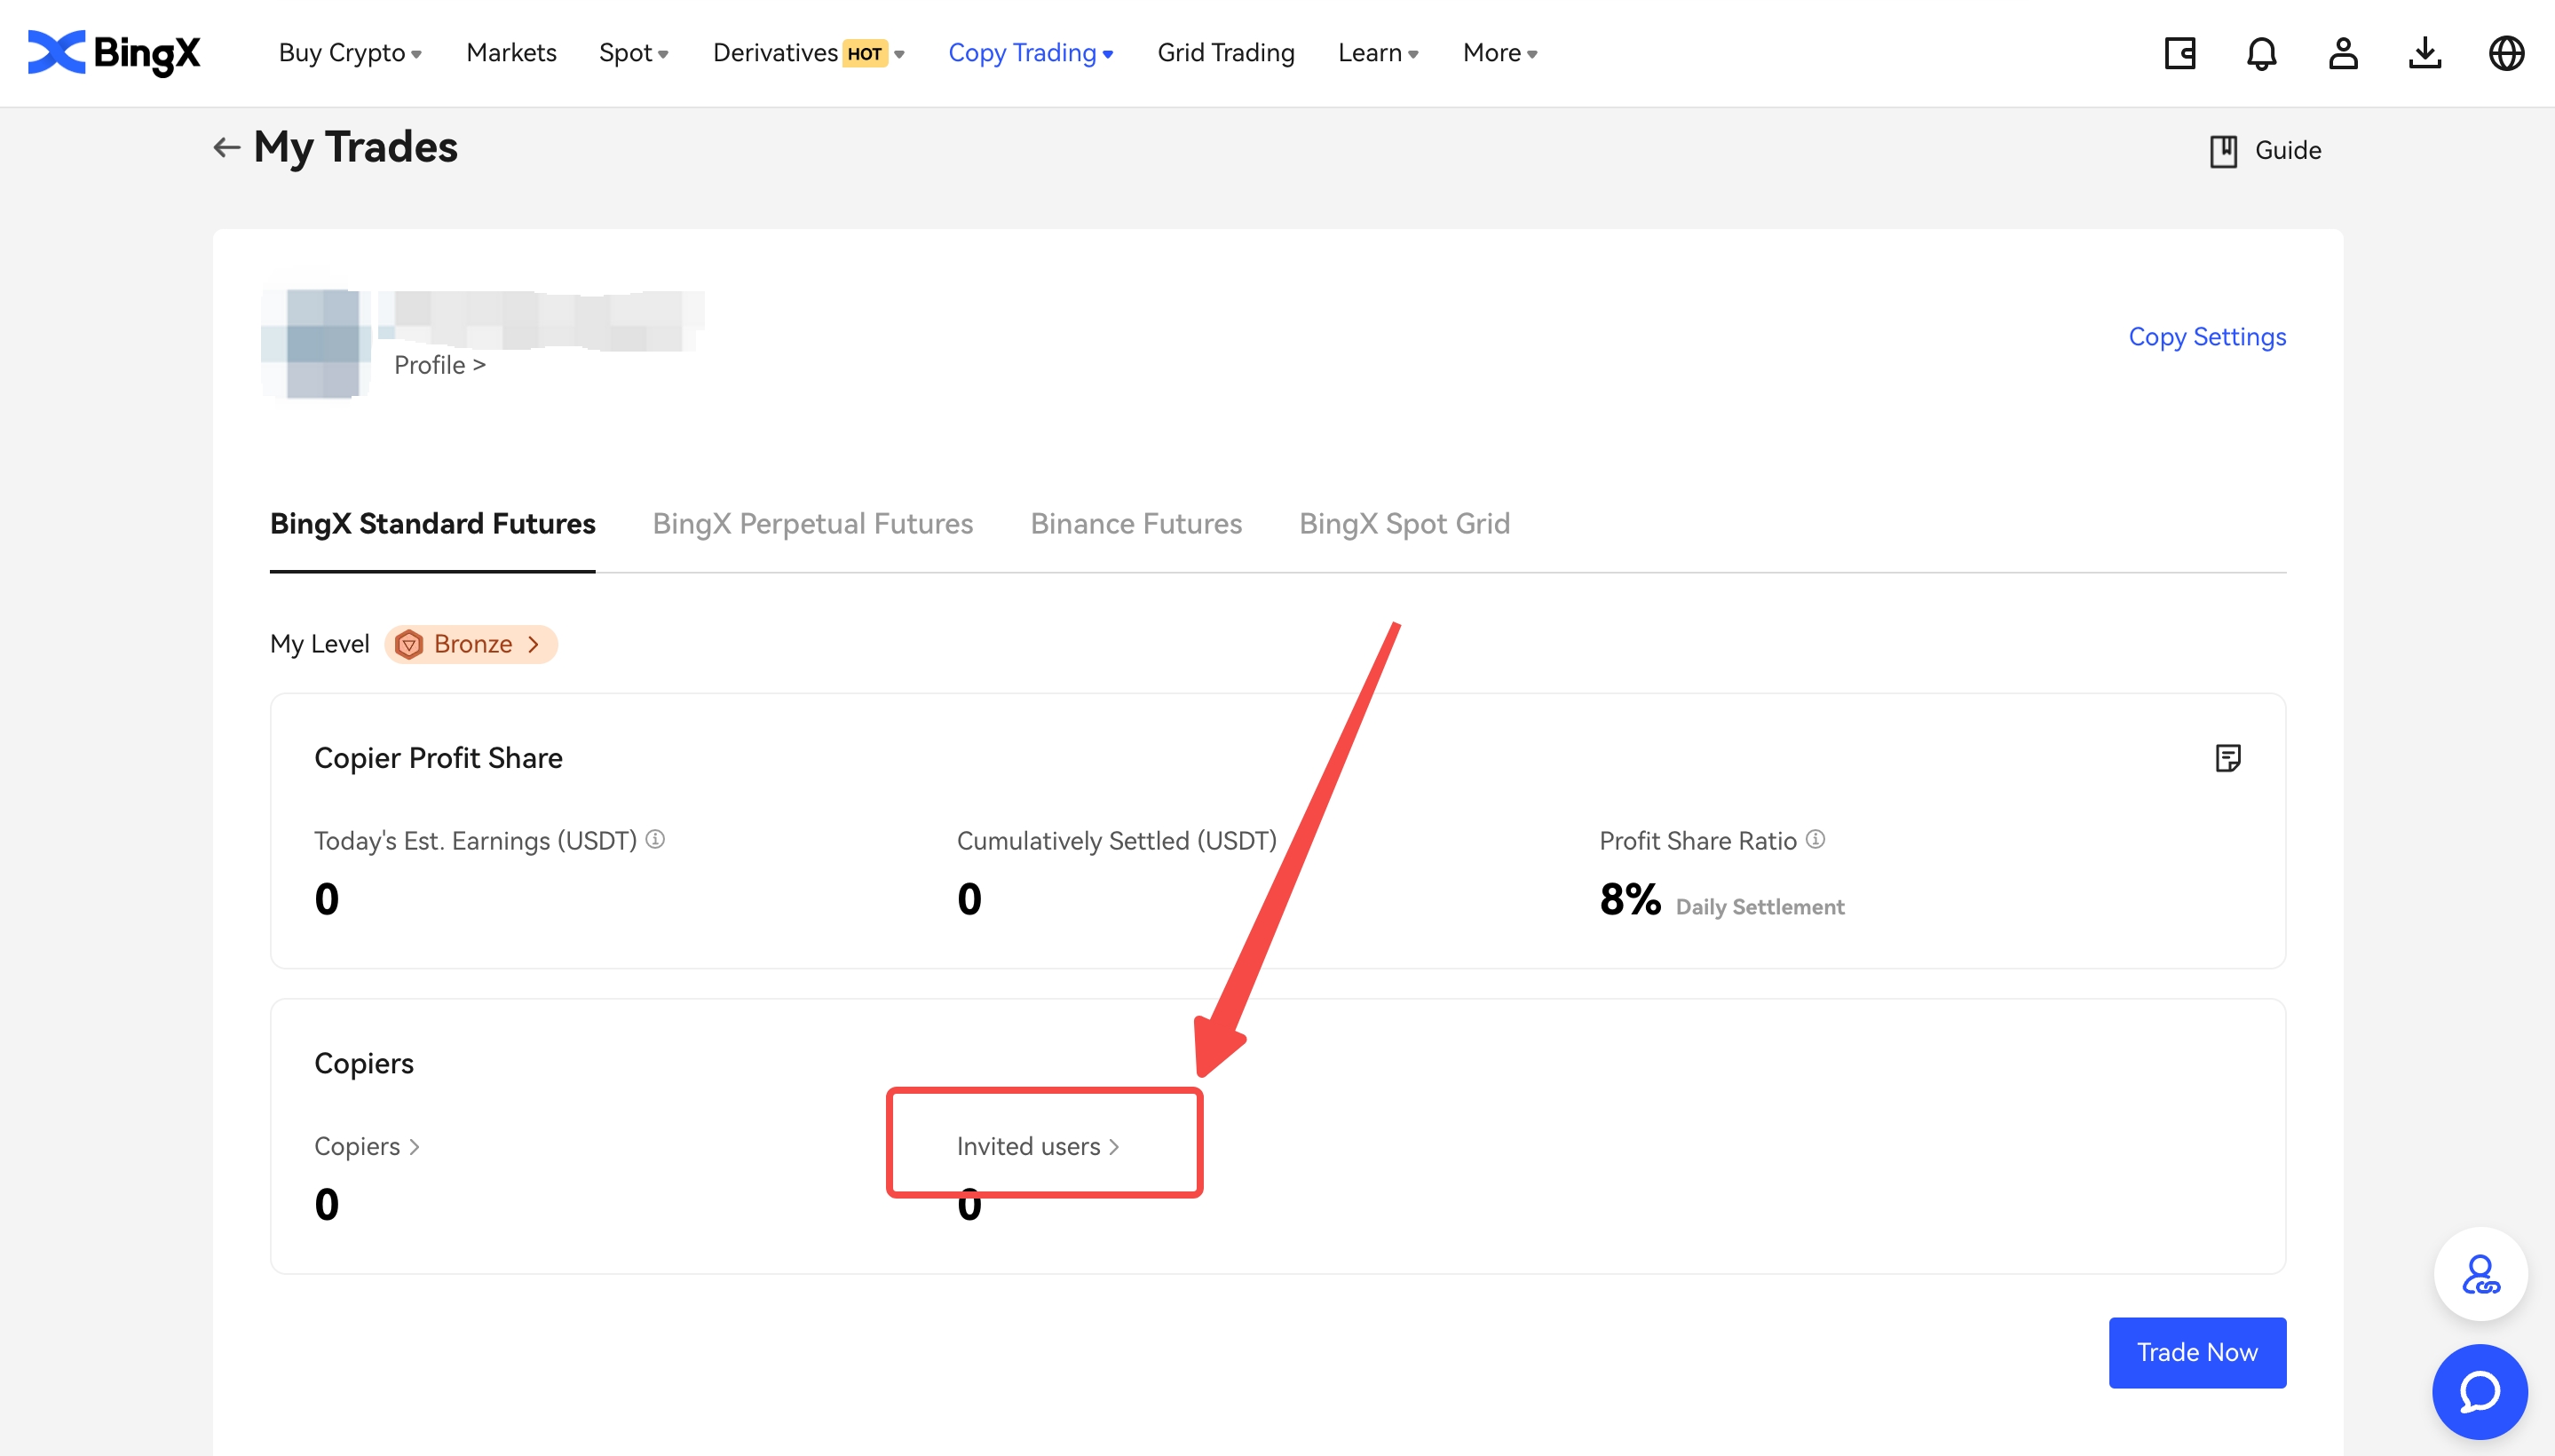The height and width of the screenshot is (1456, 2555).
Task: Click the HOT badge on Derivatives
Action: [864, 53]
